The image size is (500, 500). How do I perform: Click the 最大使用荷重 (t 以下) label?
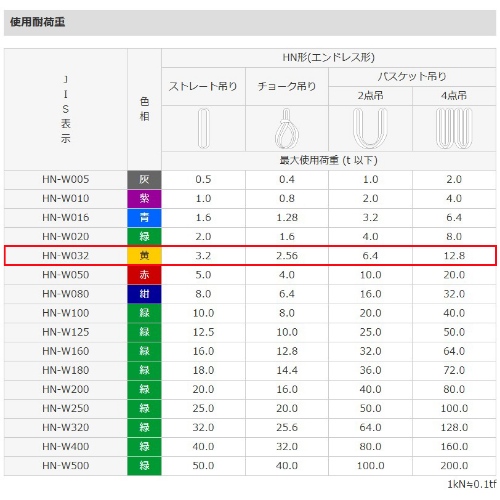coord(329,161)
